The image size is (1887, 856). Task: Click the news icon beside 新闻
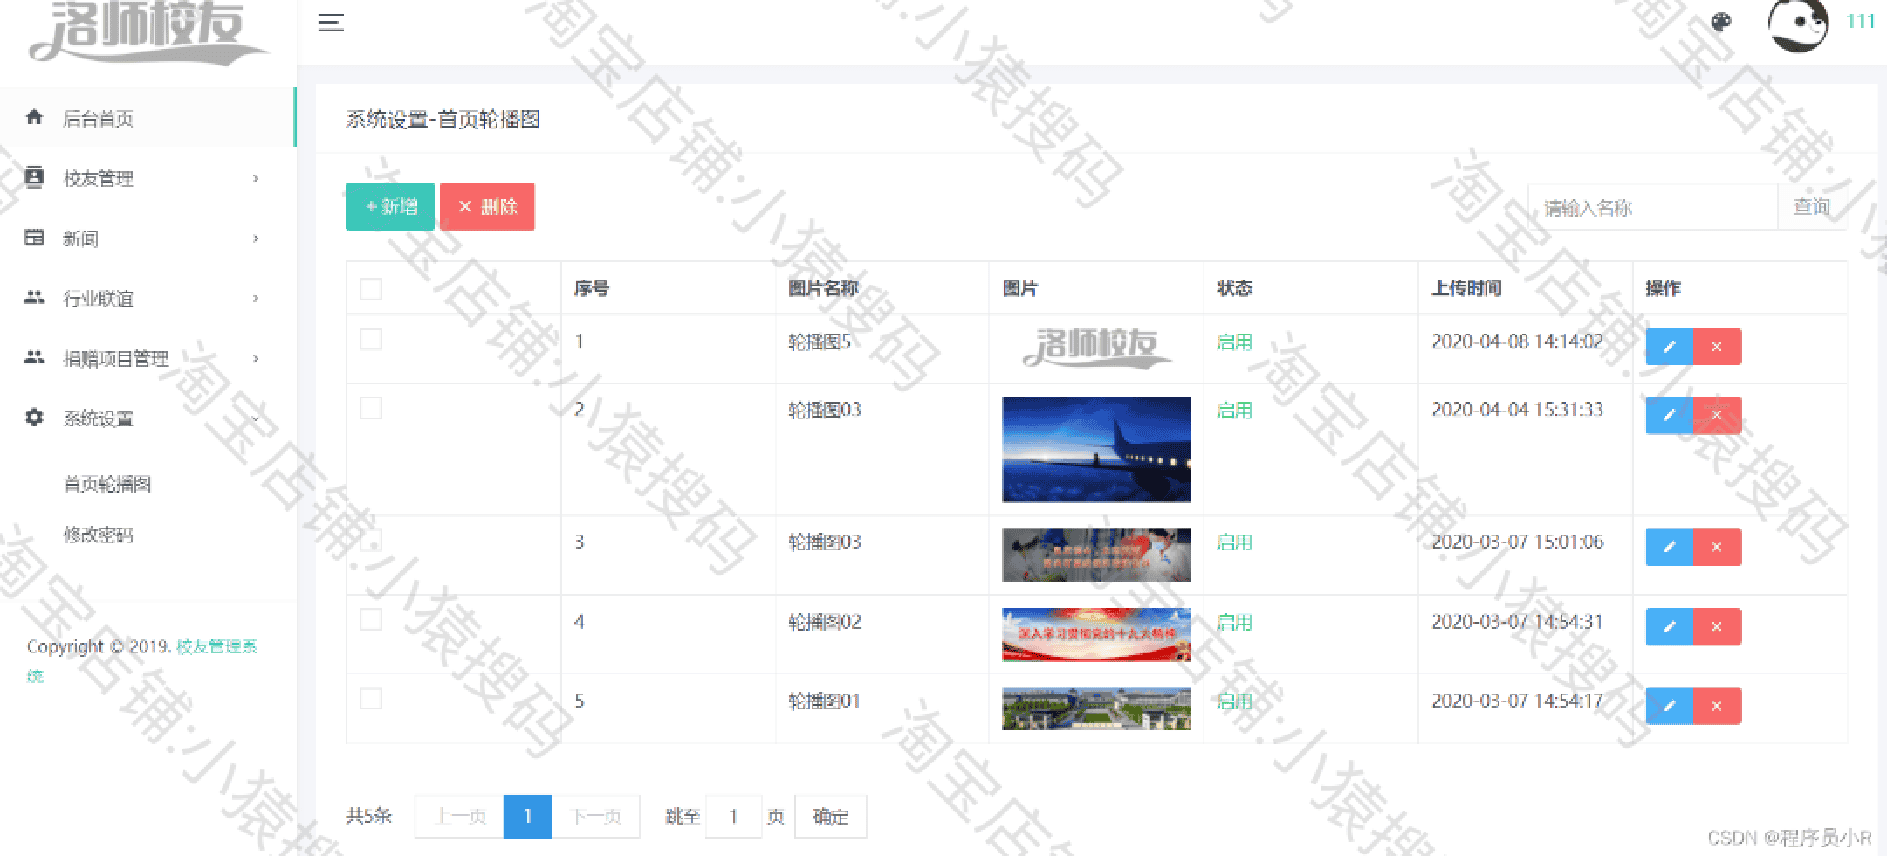[34, 237]
